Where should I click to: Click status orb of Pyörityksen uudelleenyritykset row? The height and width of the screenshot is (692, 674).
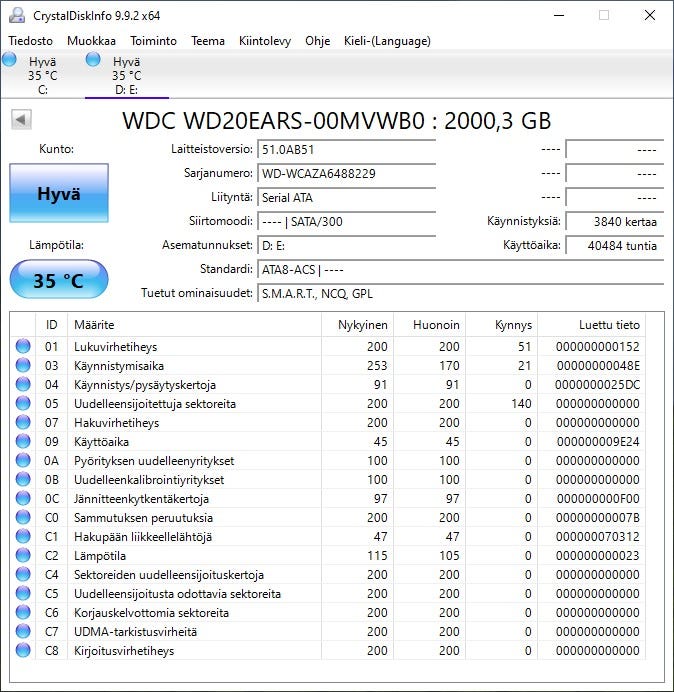tap(23, 460)
